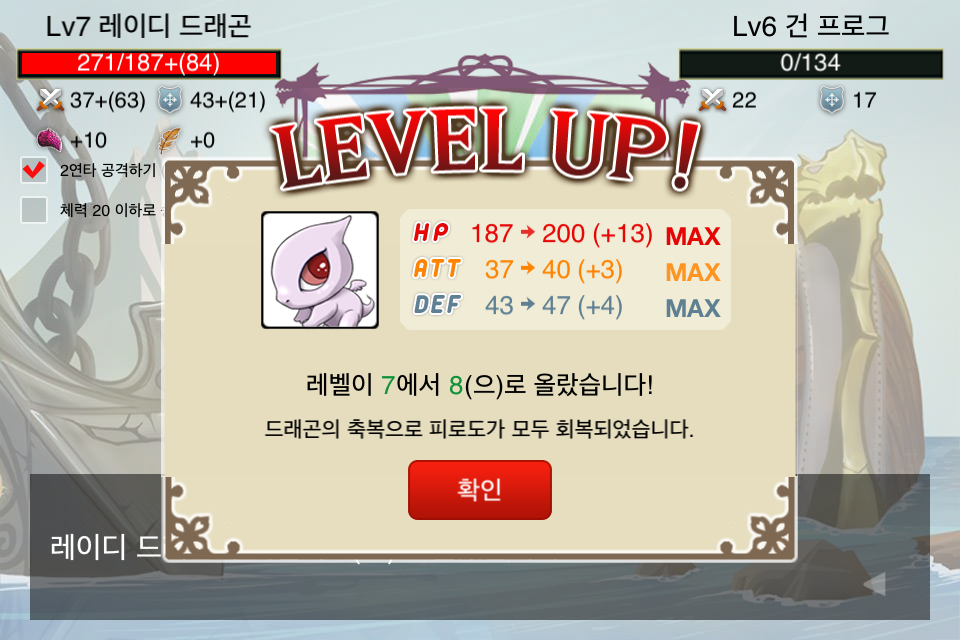Screen dimensions: 960x640
Task: Click the enemy 0/134 HP bar
Action: click(x=811, y=64)
